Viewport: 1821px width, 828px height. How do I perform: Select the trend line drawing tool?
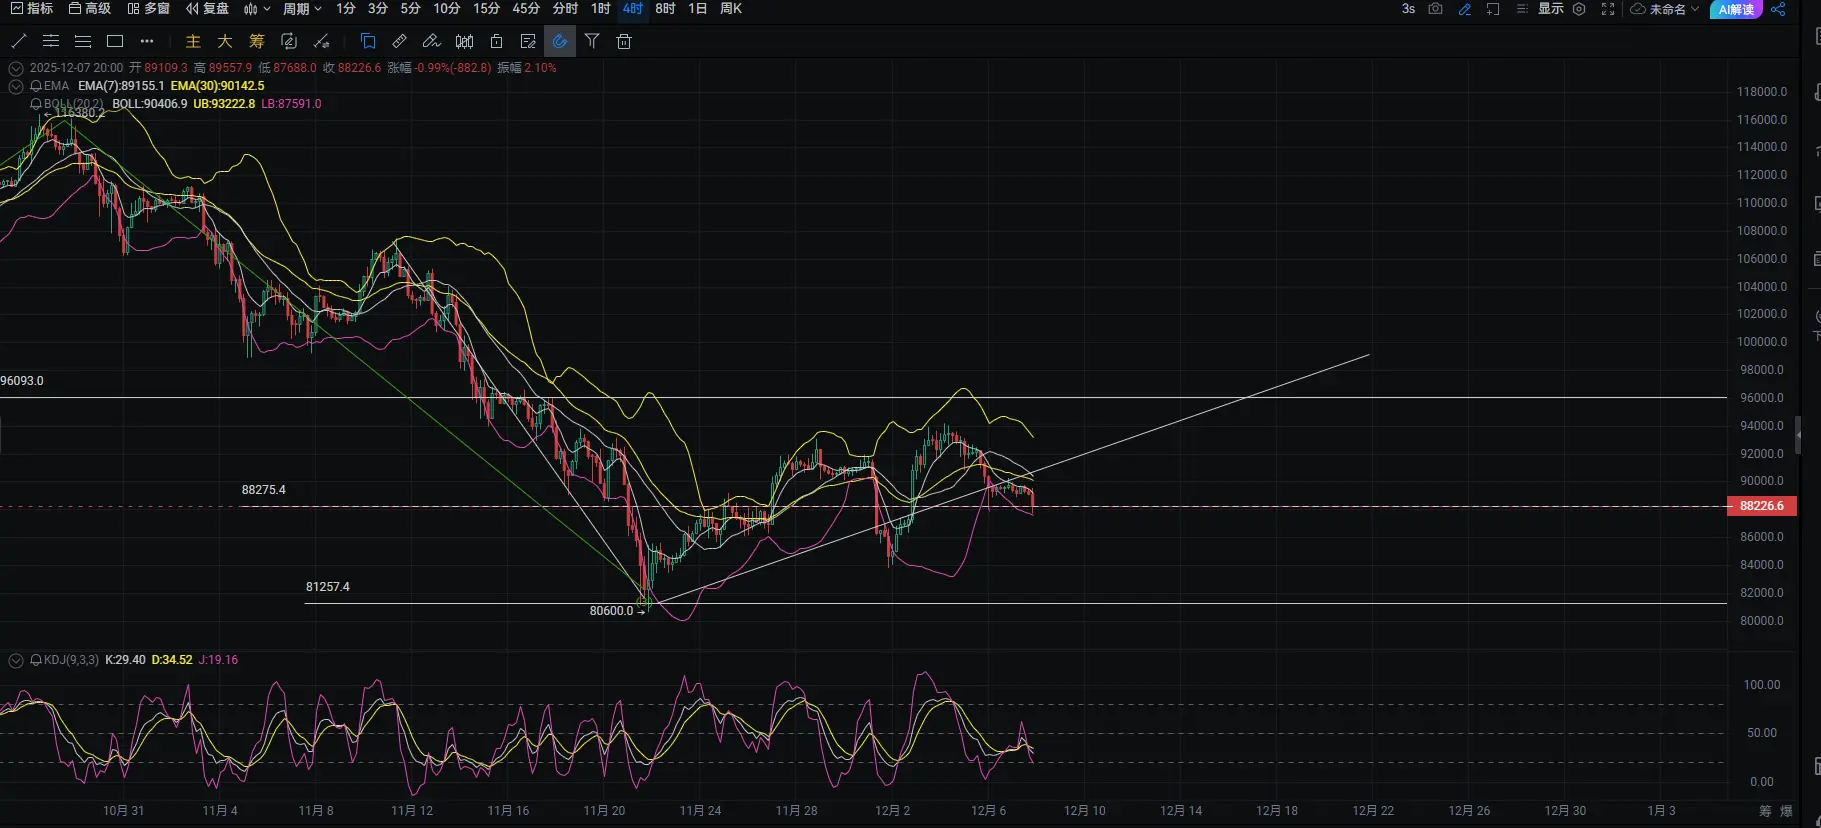click(x=18, y=41)
